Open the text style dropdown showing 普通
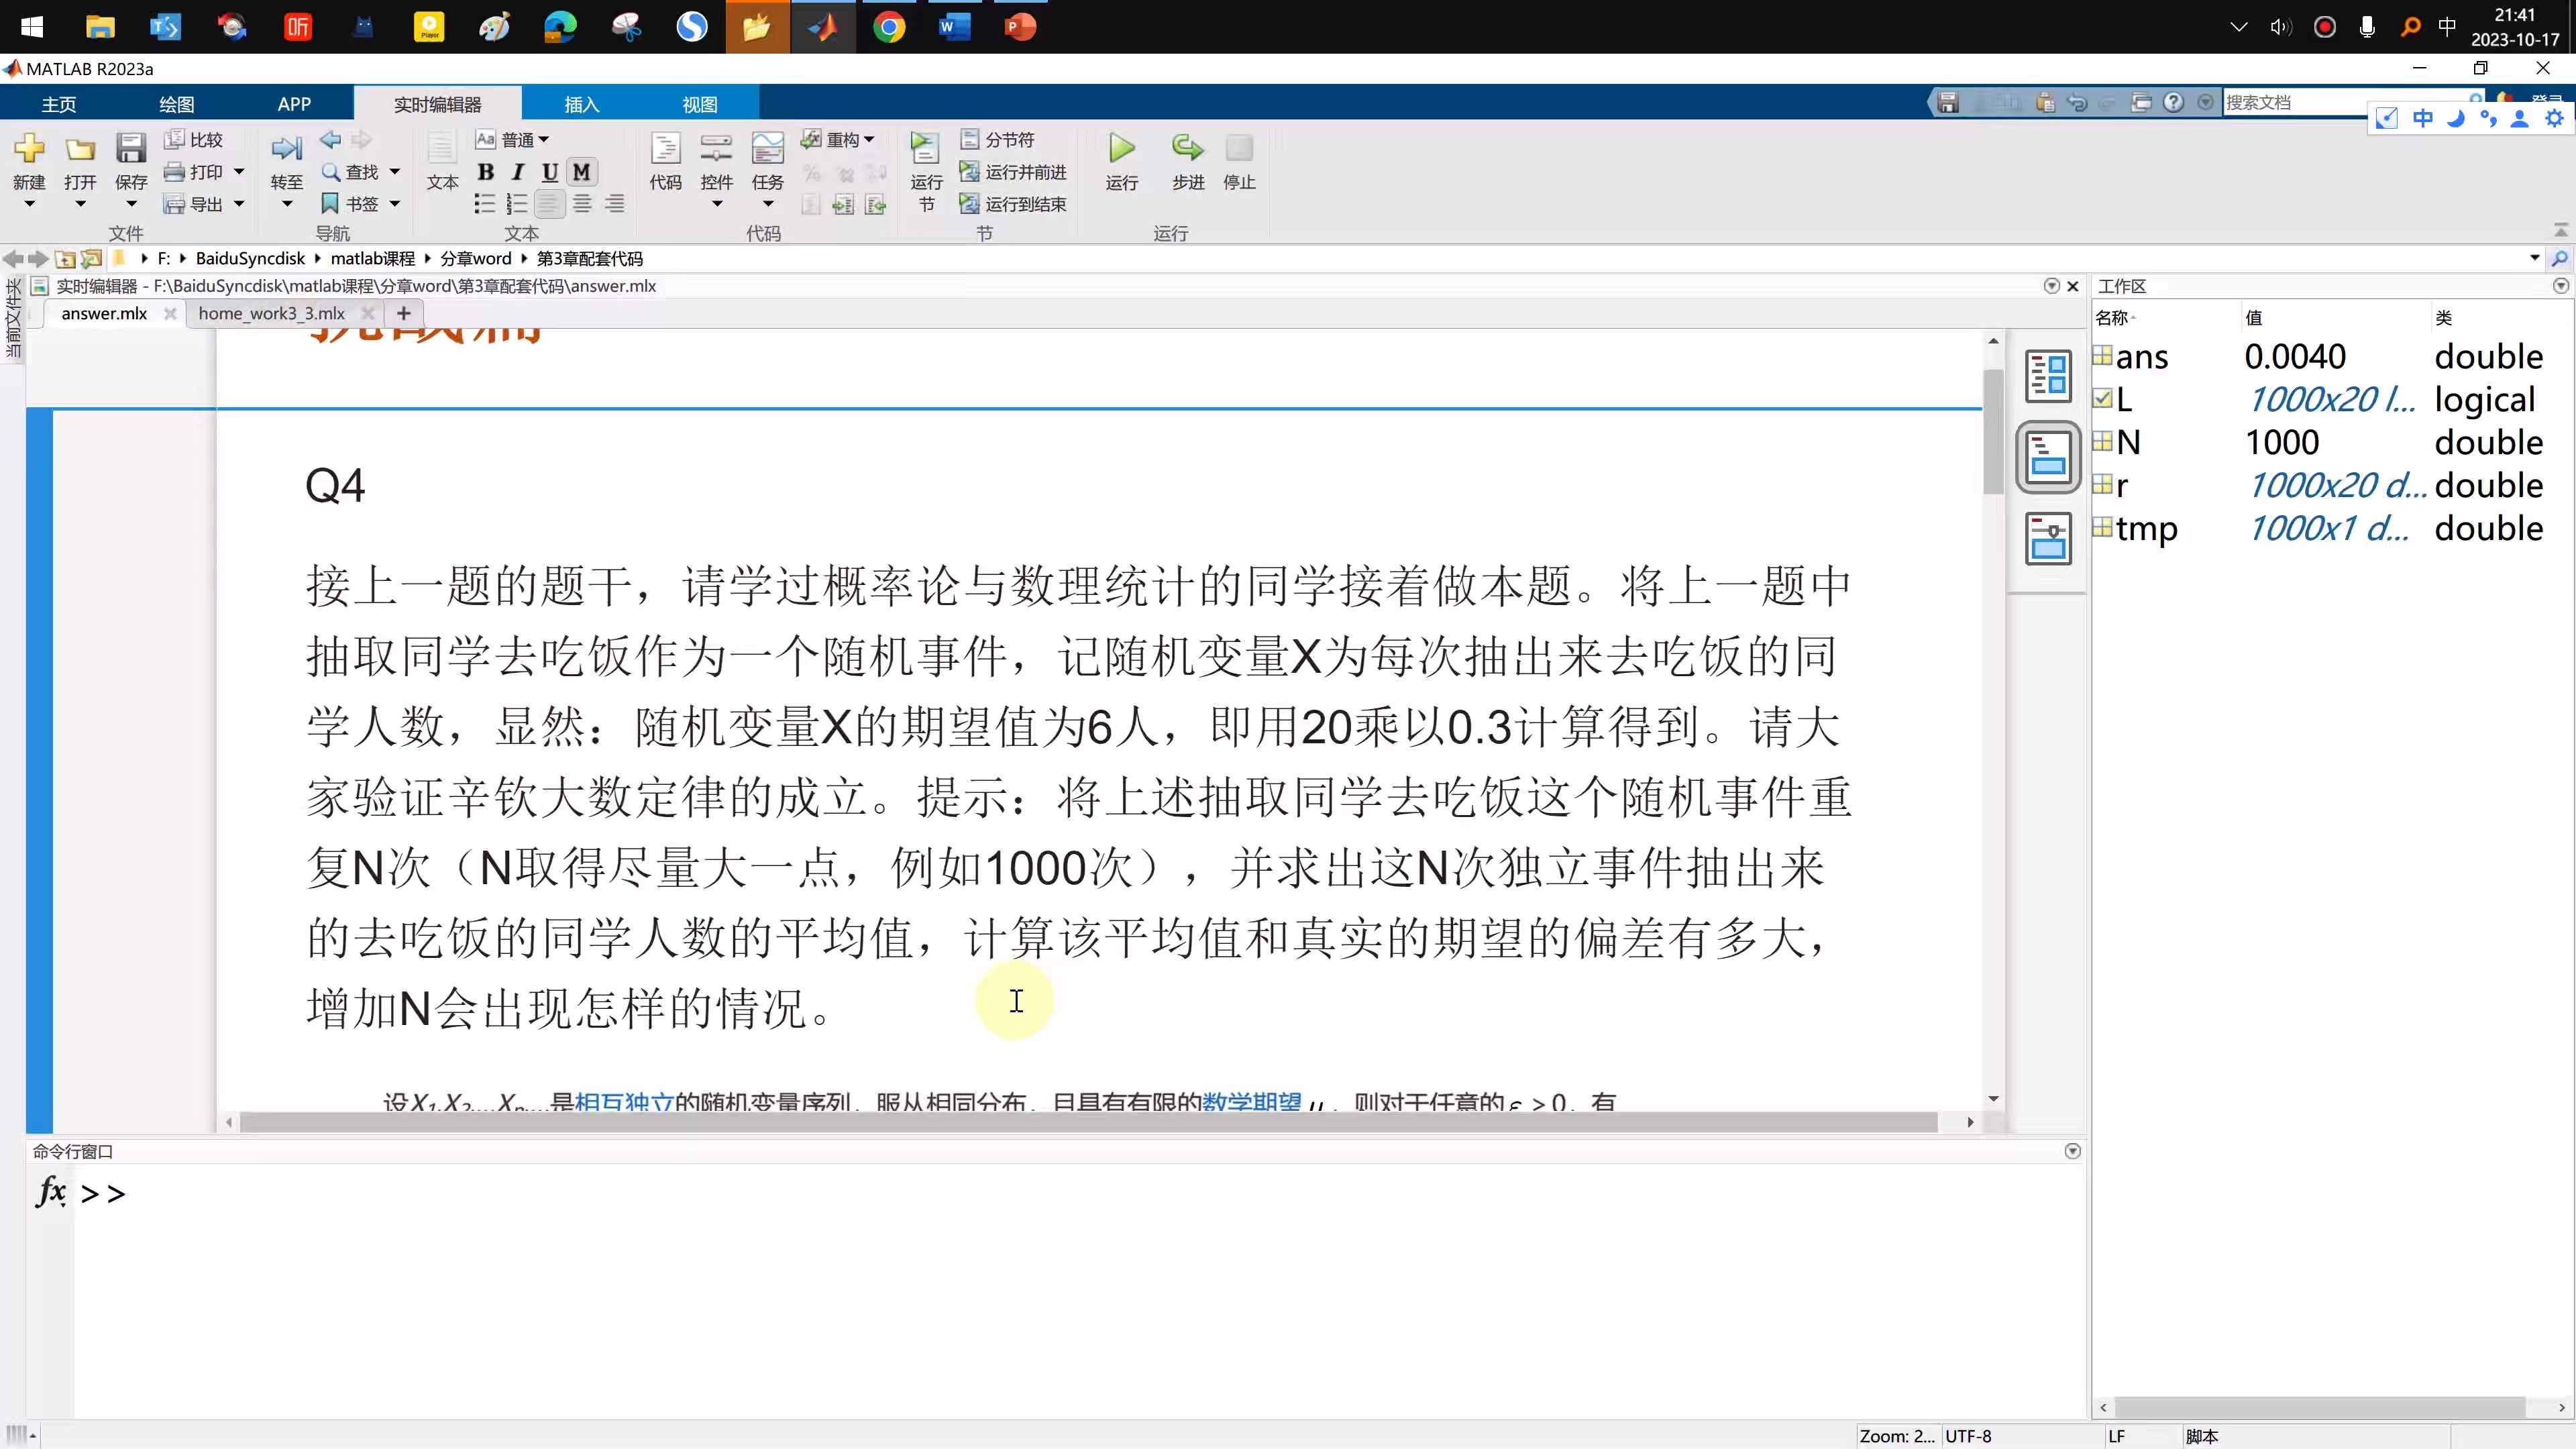This screenshot has height=1449, width=2576. pos(521,139)
